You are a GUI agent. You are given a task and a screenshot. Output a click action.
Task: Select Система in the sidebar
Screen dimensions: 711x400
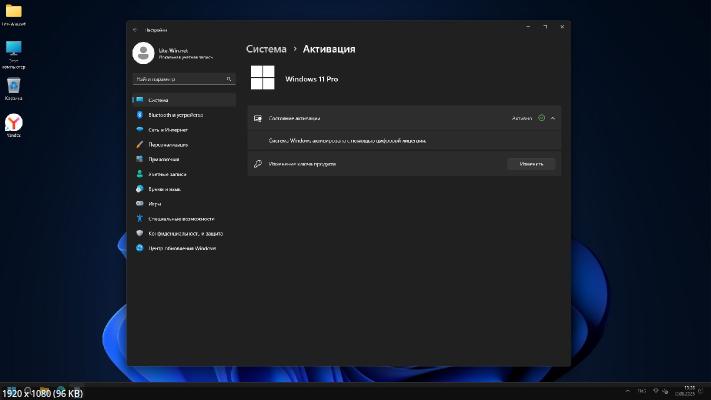(x=158, y=100)
